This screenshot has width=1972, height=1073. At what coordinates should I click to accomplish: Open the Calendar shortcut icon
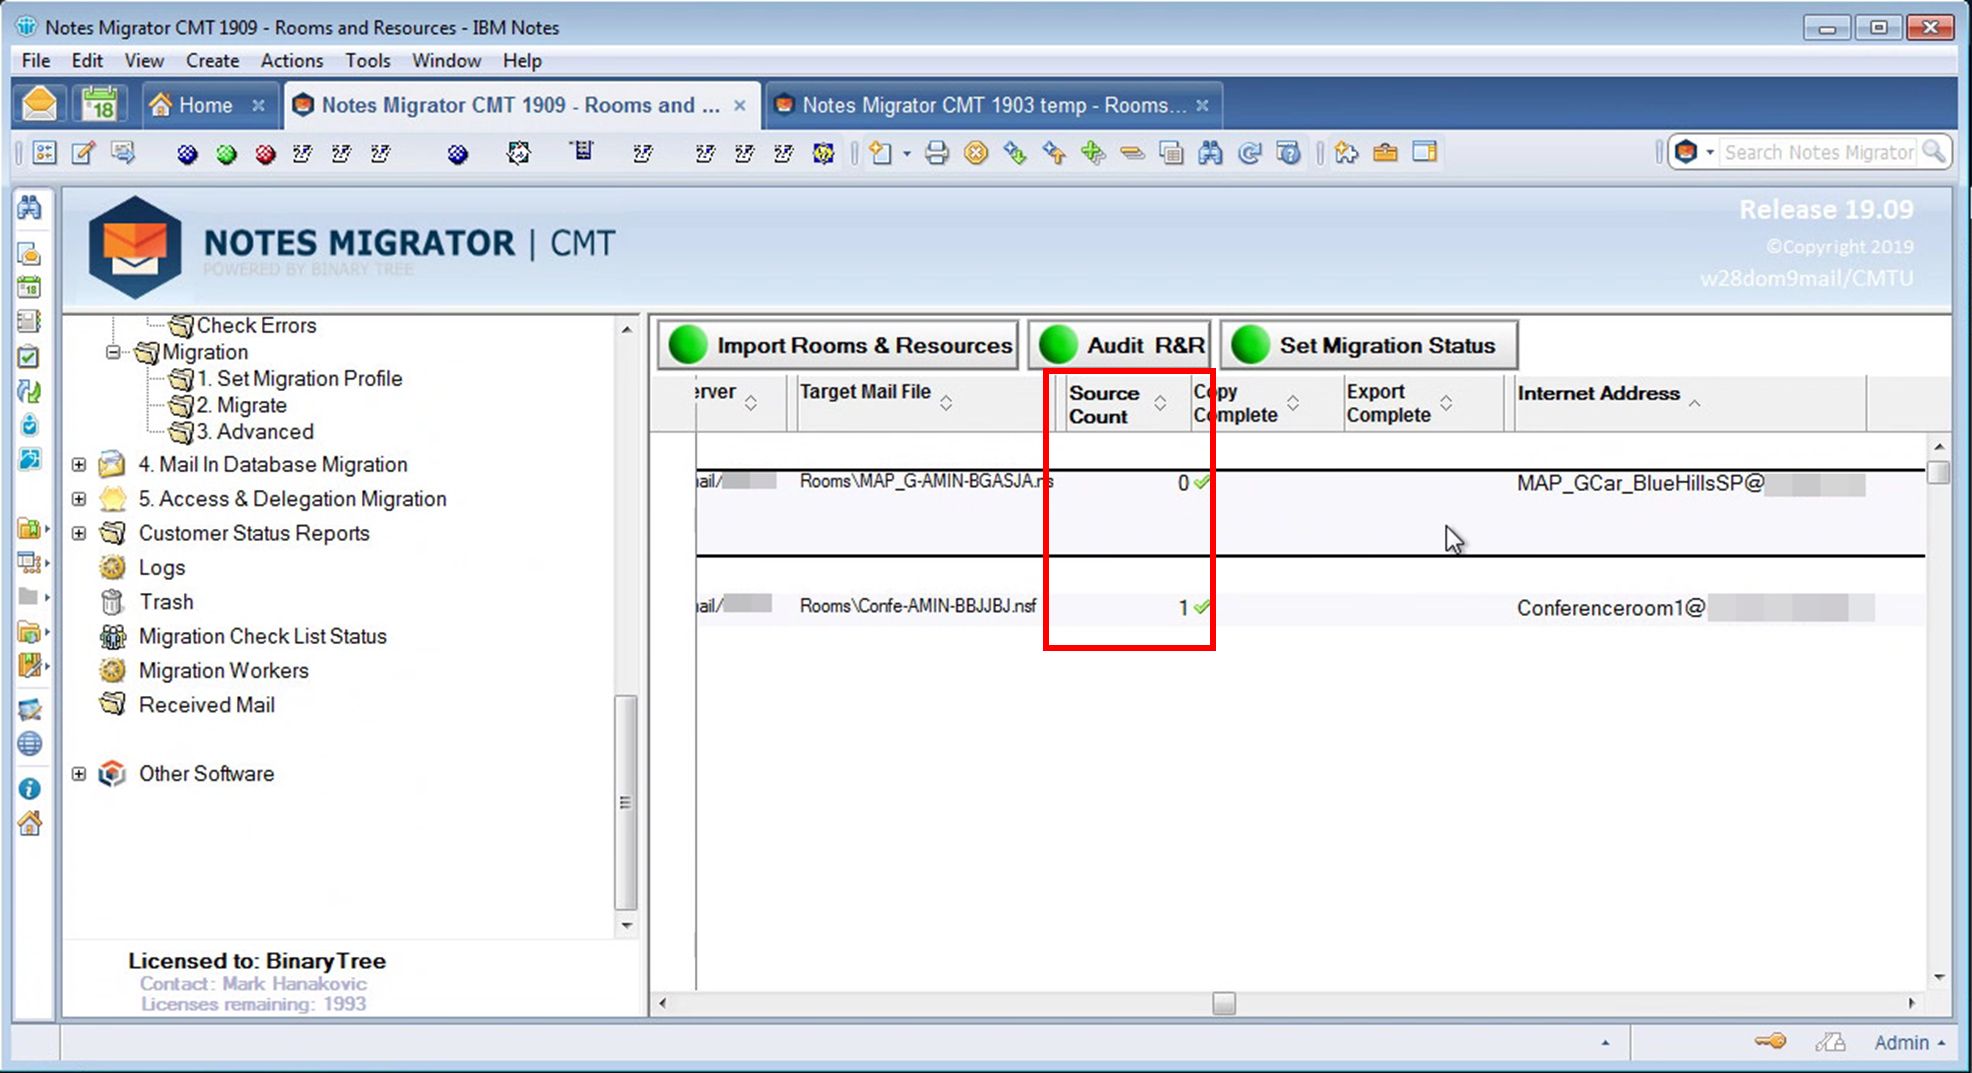[99, 104]
